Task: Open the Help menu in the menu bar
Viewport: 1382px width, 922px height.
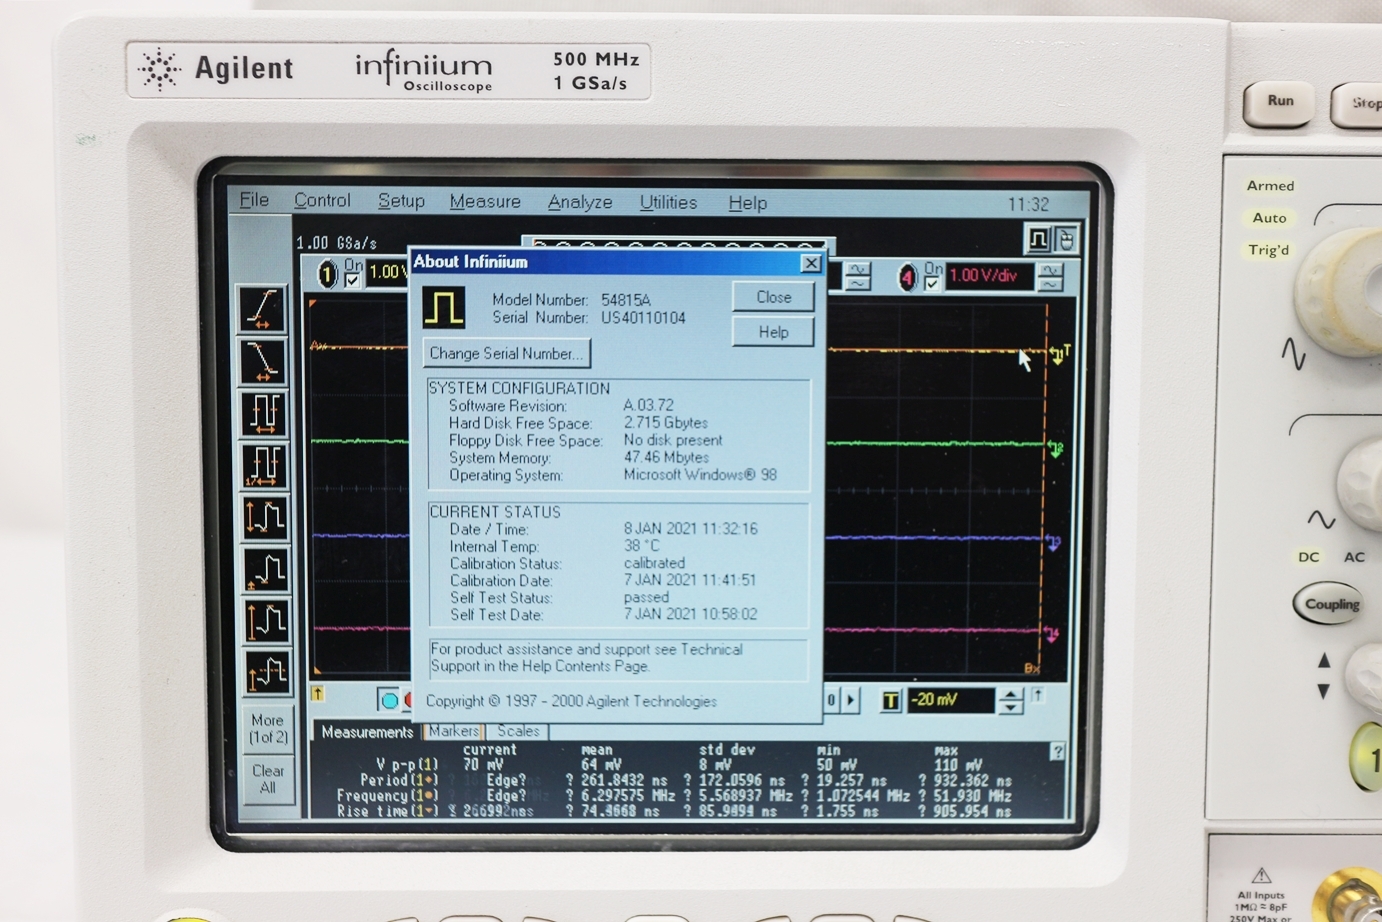Action: (747, 203)
